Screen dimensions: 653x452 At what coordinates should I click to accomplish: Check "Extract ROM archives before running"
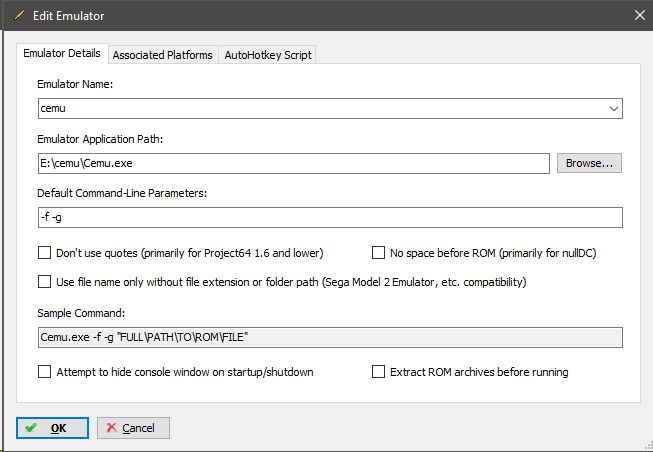click(378, 372)
